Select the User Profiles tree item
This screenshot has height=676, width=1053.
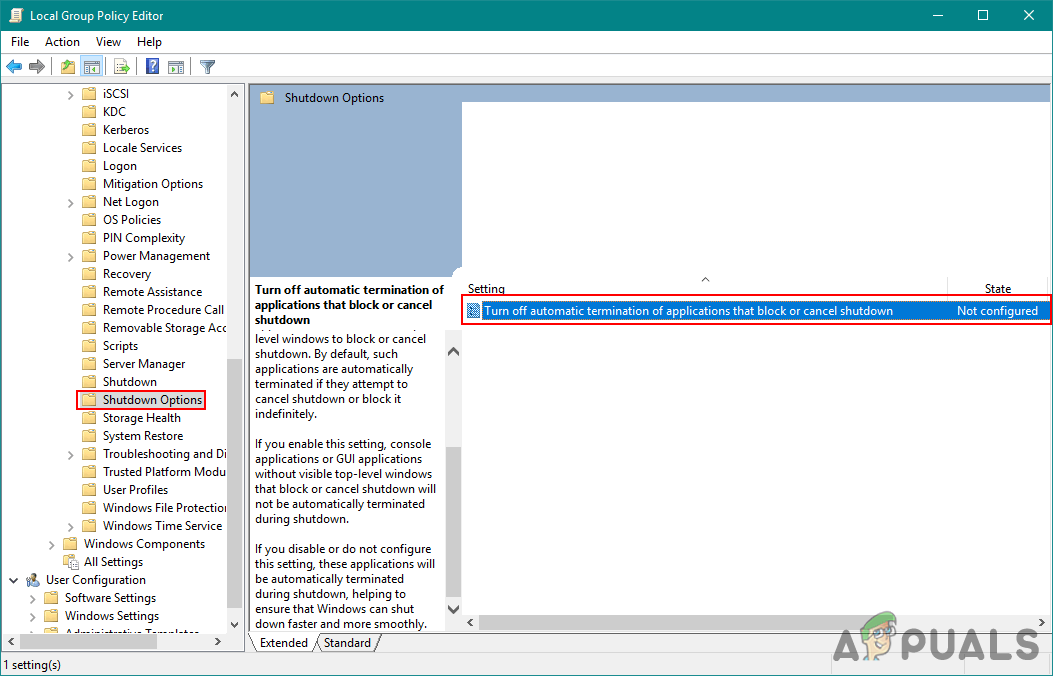(135, 490)
